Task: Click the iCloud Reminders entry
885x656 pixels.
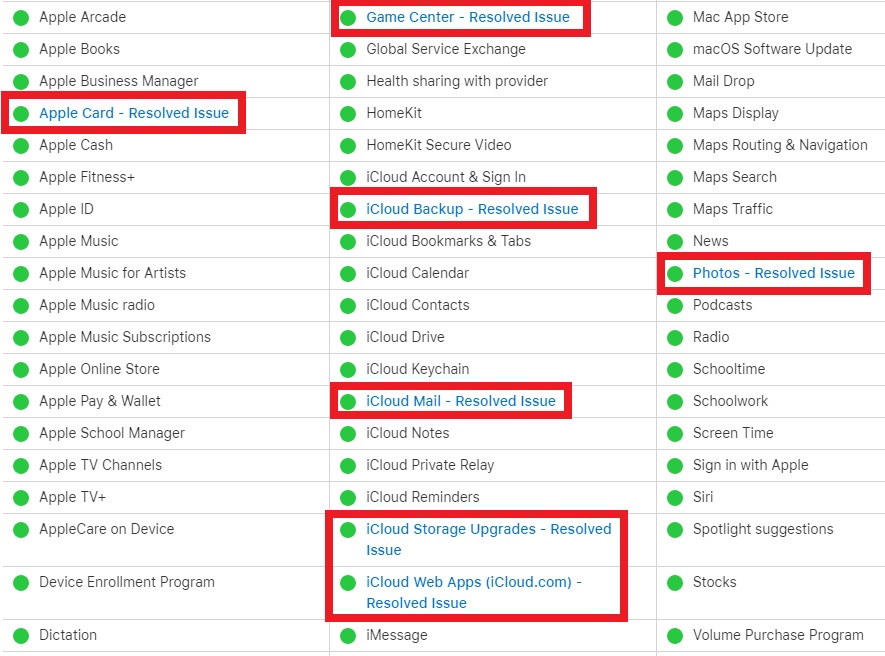Action: click(x=423, y=497)
